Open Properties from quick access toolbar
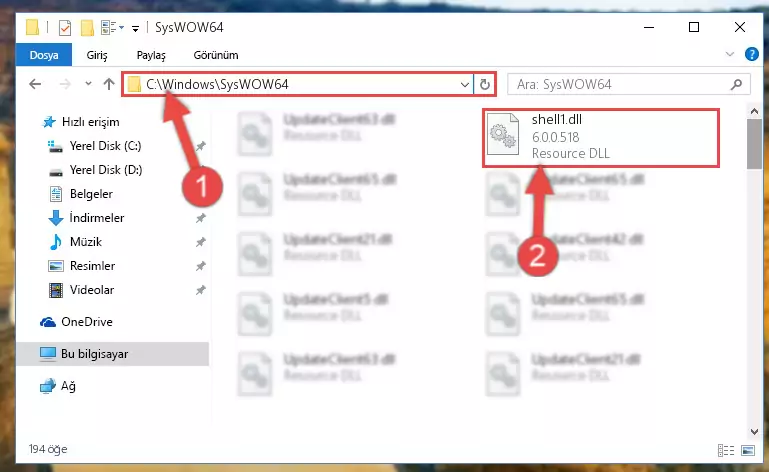 pos(65,27)
